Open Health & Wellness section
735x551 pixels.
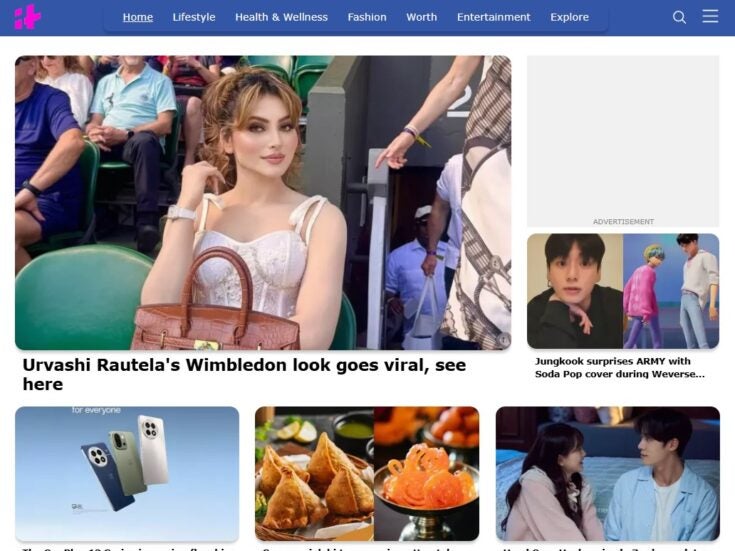(x=281, y=17)
